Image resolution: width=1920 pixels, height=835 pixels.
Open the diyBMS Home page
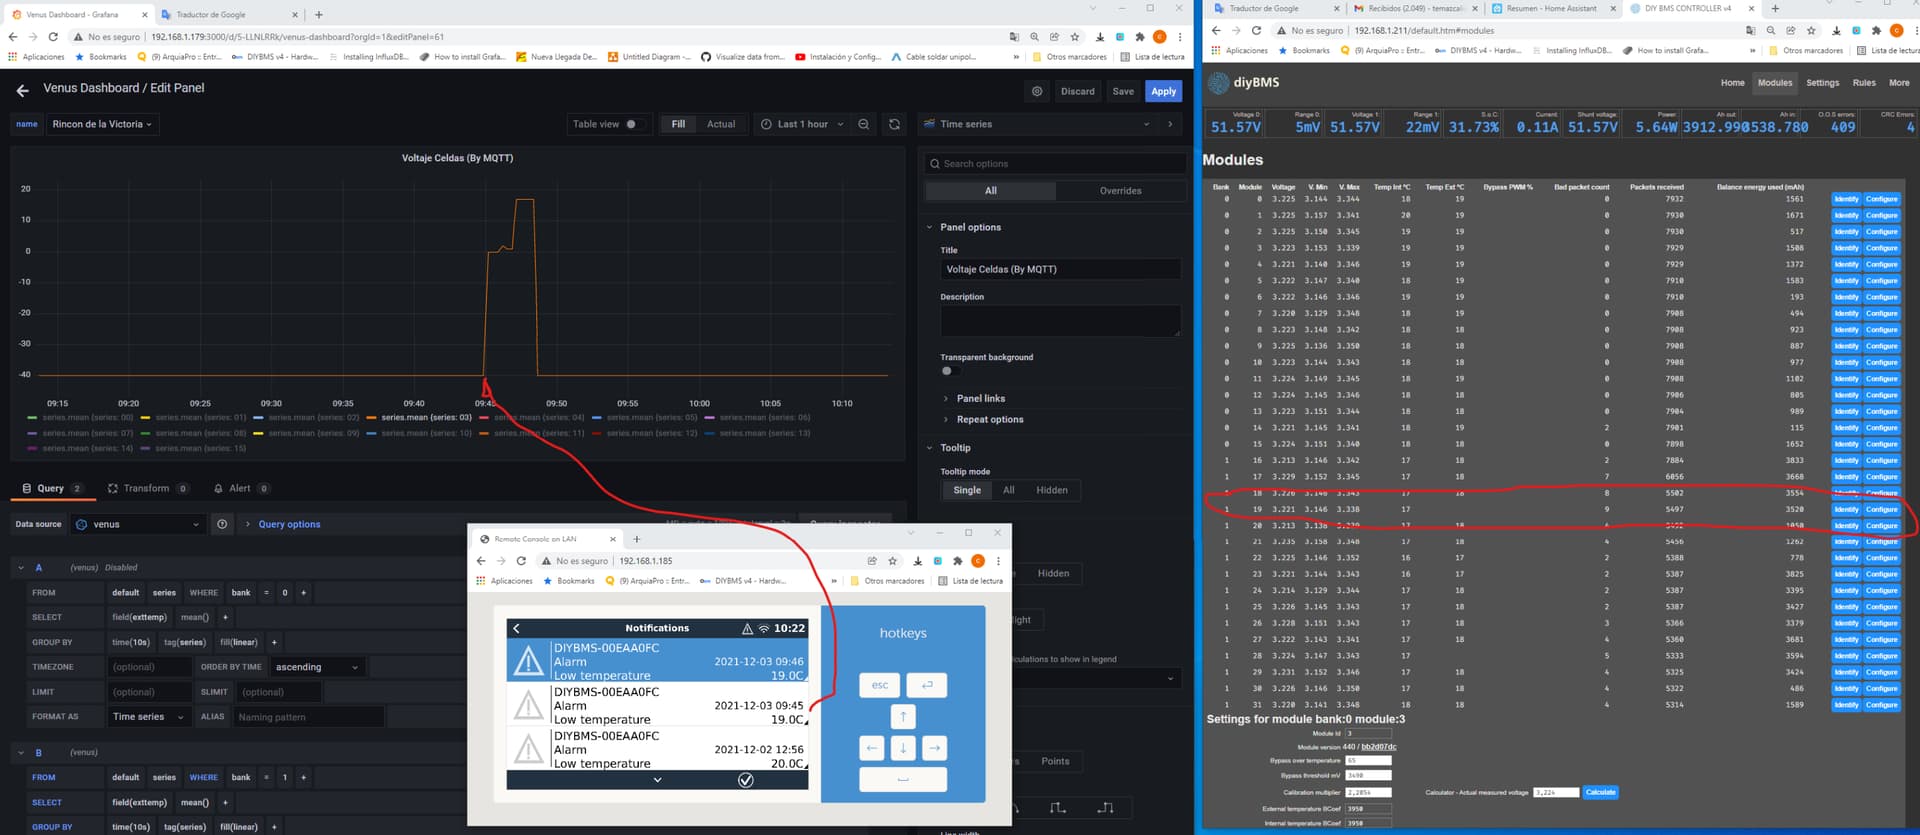[1732, 83]
